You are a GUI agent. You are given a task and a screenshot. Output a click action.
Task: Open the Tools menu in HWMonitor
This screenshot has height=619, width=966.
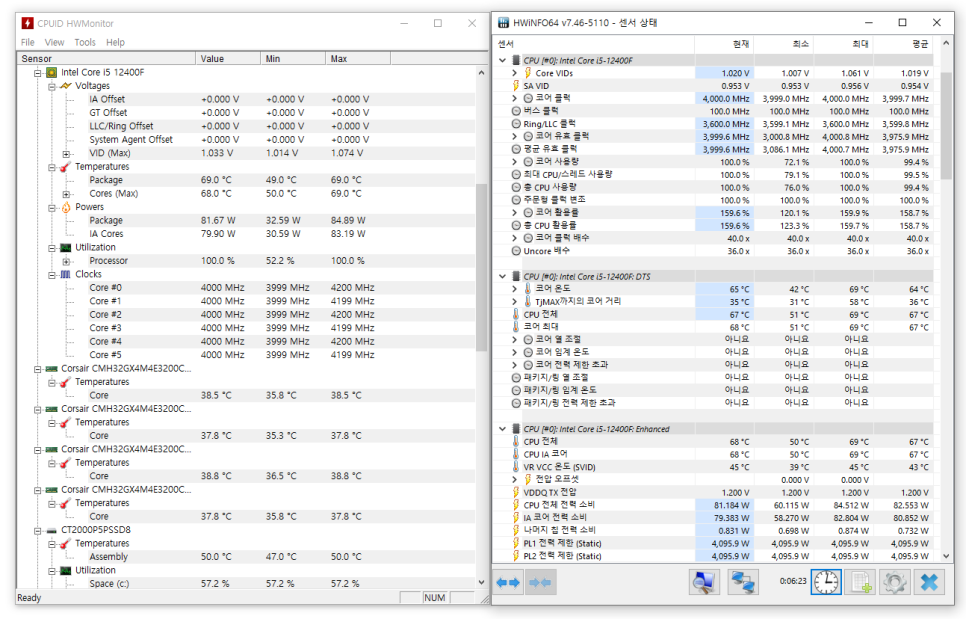click(x=85, y=42)
